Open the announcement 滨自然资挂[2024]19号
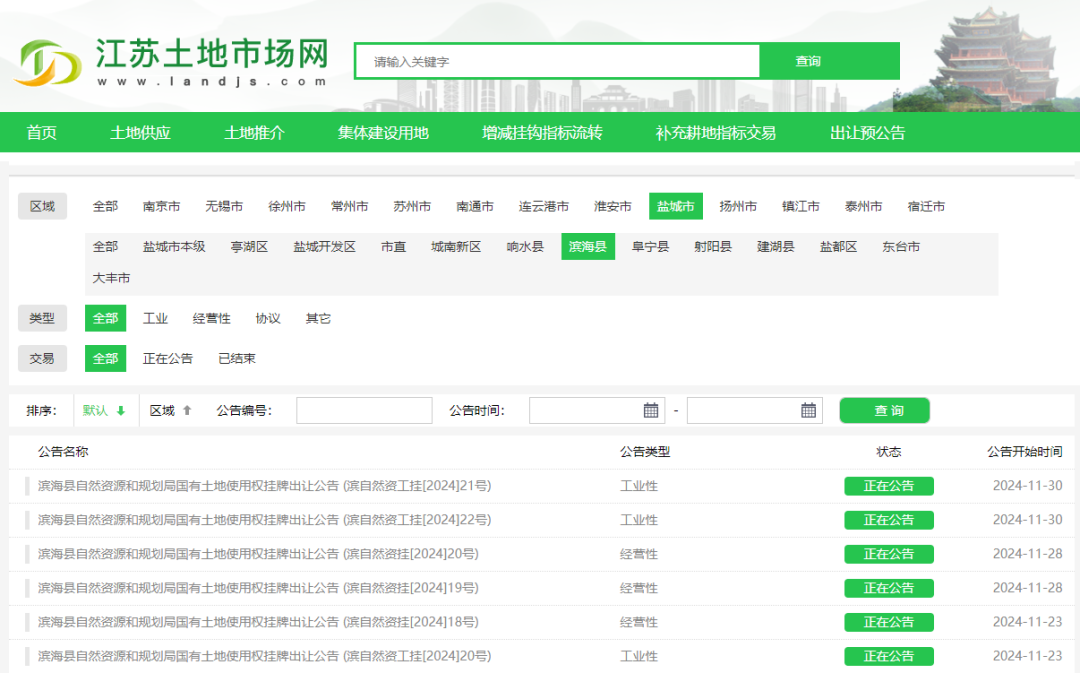 point(258,588)
